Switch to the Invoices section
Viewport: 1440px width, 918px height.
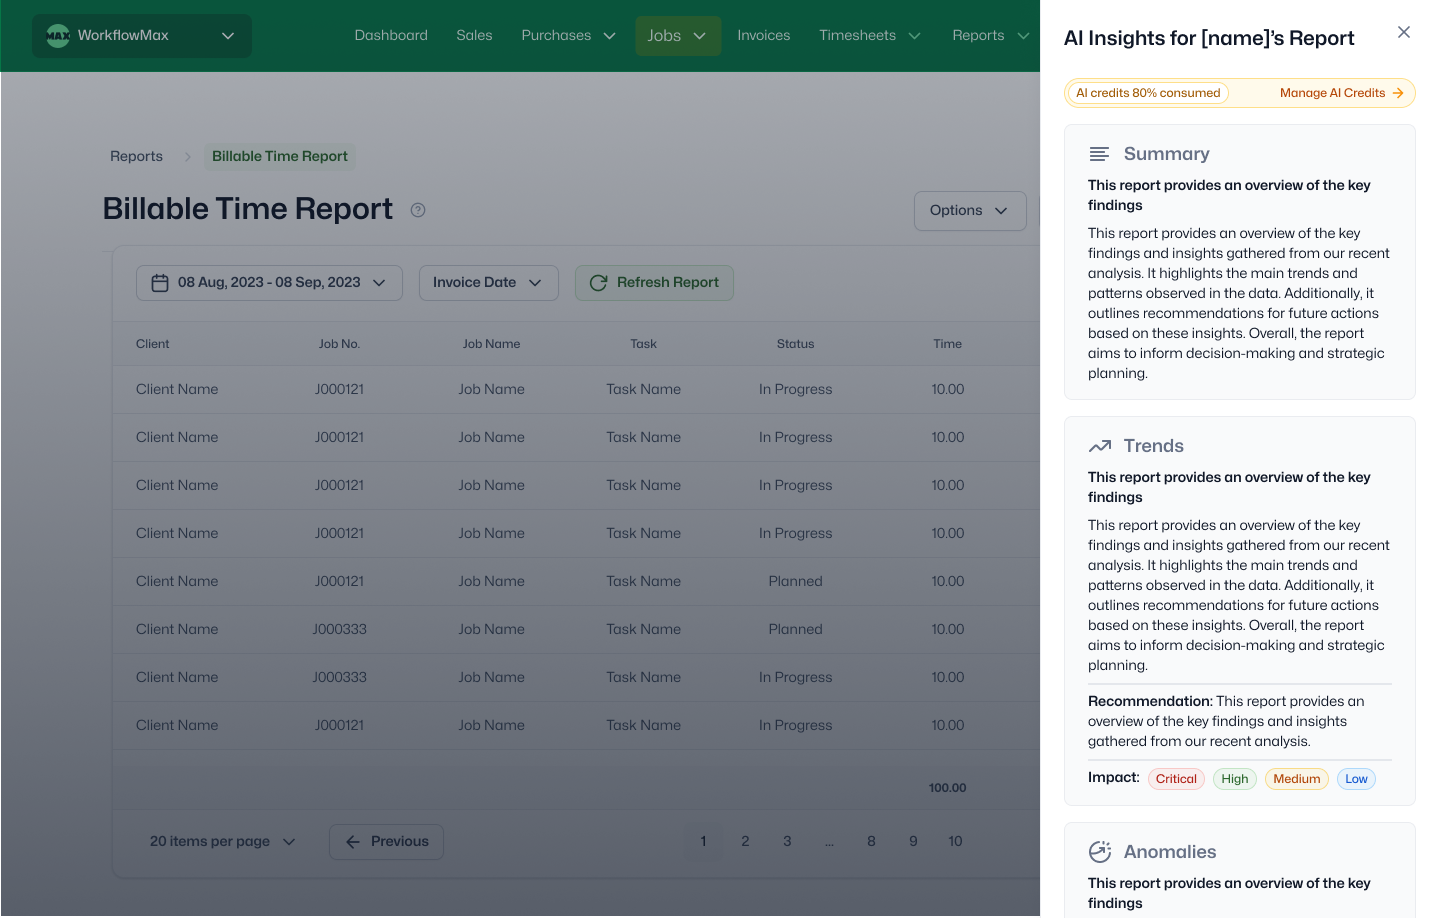click(x=763, y=35)
